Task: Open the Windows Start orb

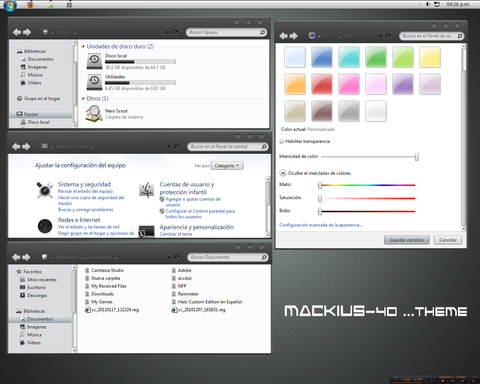Action: (10, 5)
